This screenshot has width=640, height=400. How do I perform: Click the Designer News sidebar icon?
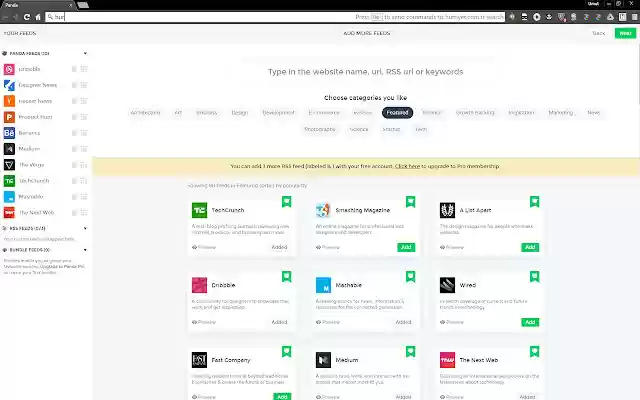[x=9, y=85]
